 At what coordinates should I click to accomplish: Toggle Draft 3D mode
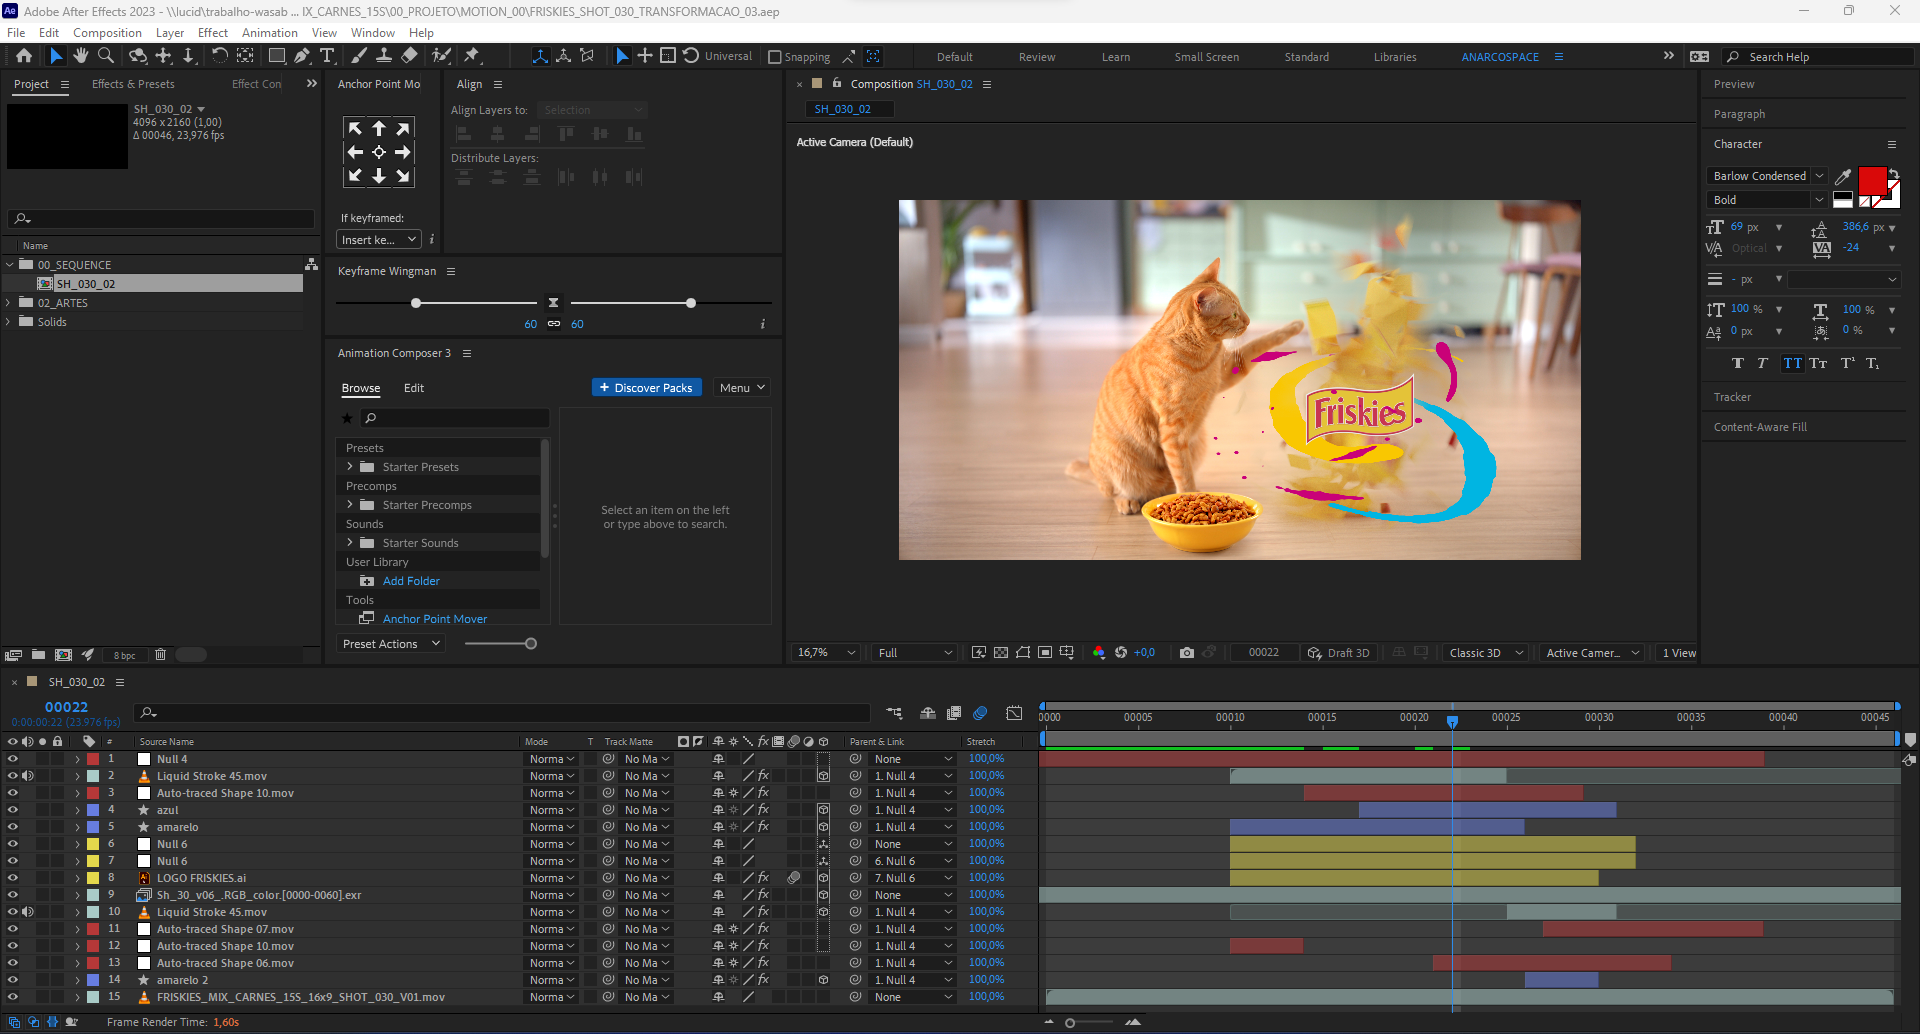pos(1338,653)
